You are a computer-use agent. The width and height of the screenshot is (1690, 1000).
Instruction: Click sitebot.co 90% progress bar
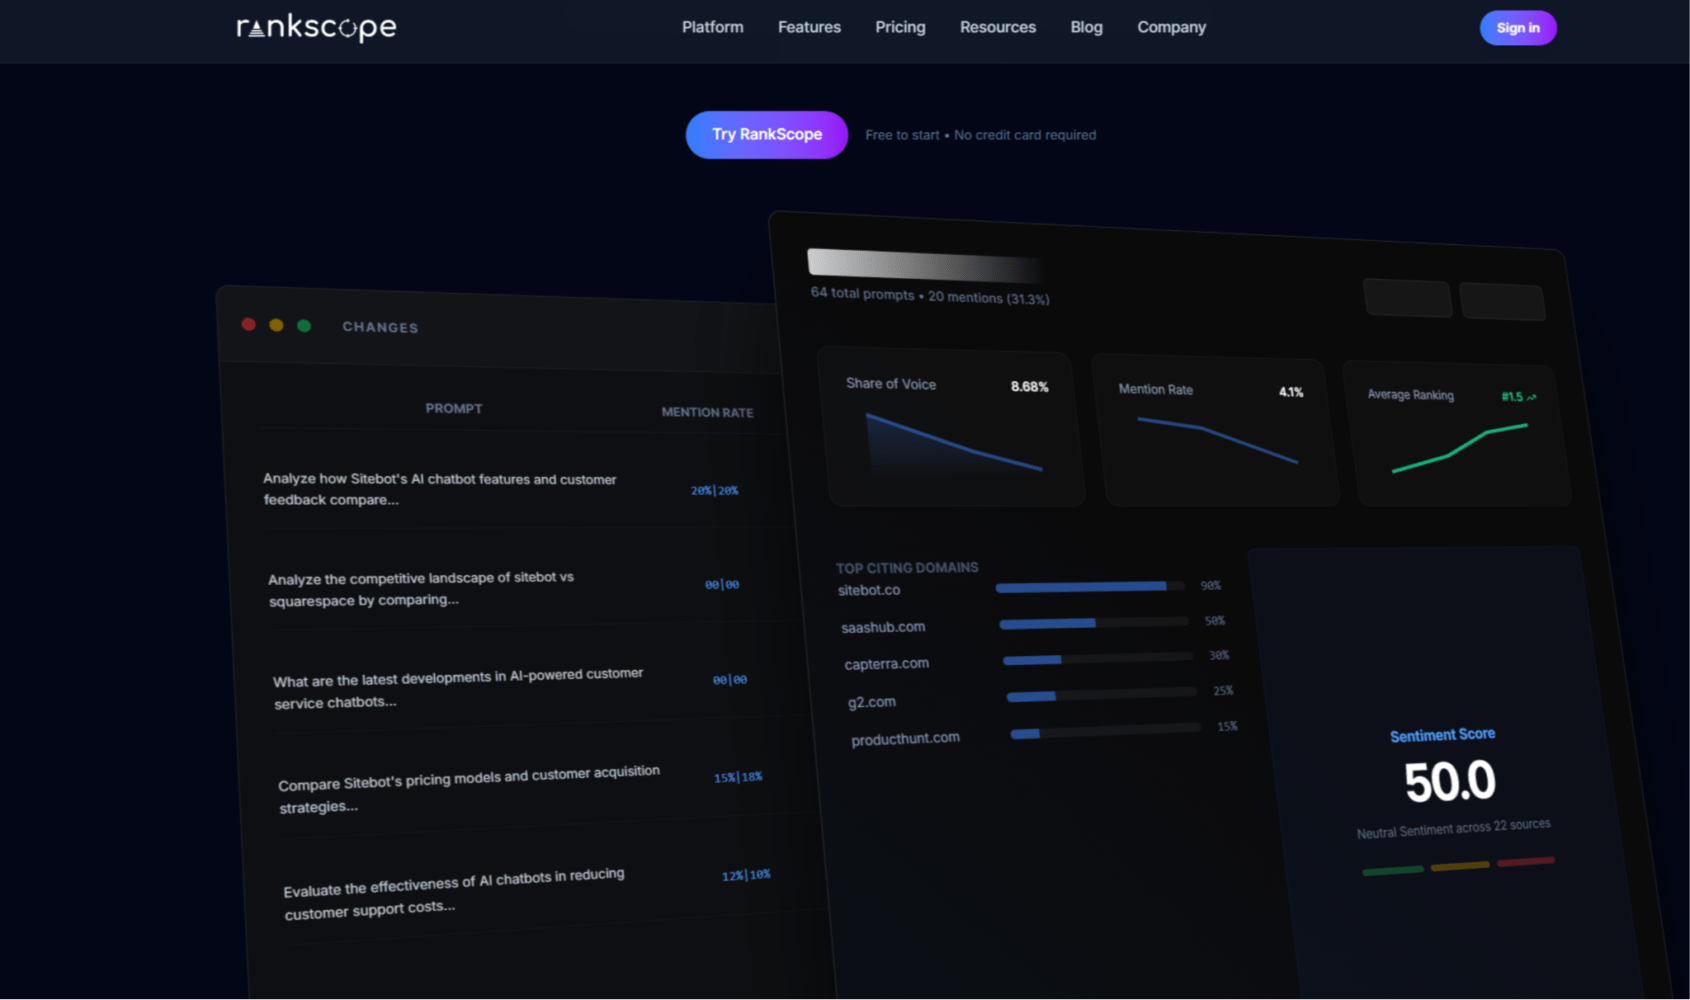(x=1090, y=587)
